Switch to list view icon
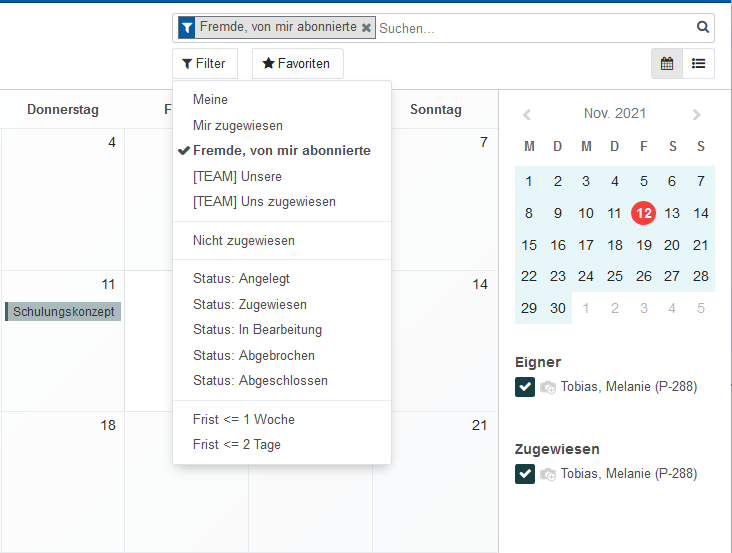732x553 pixels. pos(698,63)
